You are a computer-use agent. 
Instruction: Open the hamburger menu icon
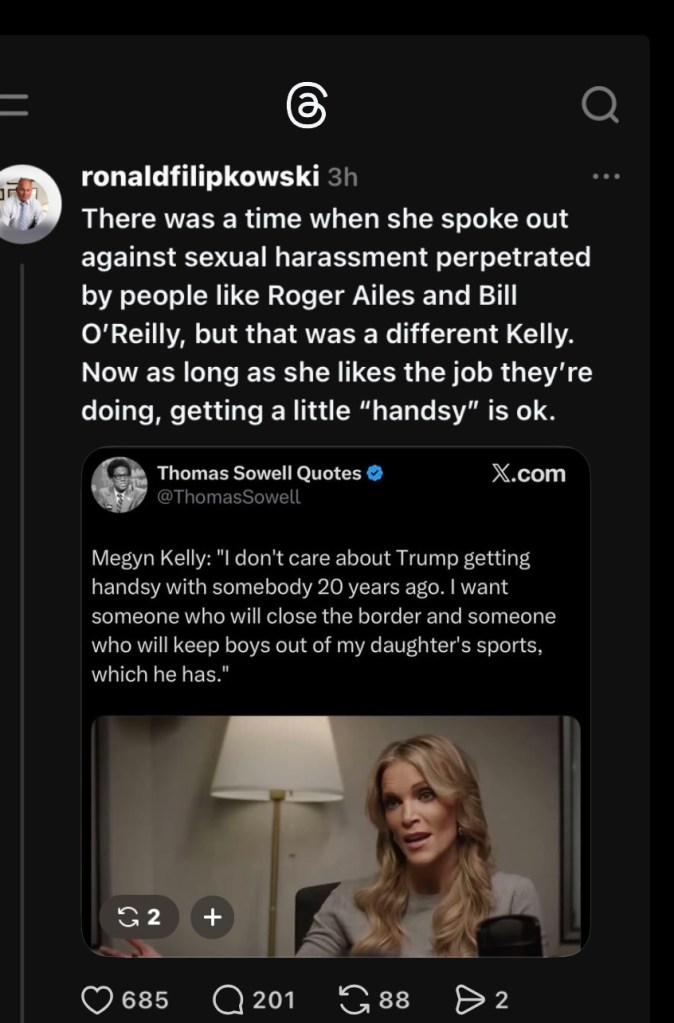(x=12, y=103)
